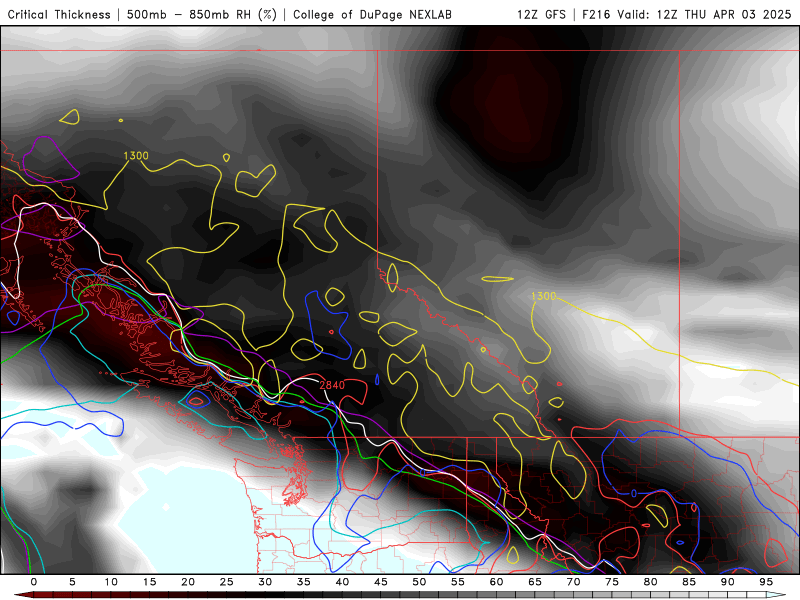Click the colorbar tick label "40"
The width and height of the screenshot is (800, 600).
[342, 582]
